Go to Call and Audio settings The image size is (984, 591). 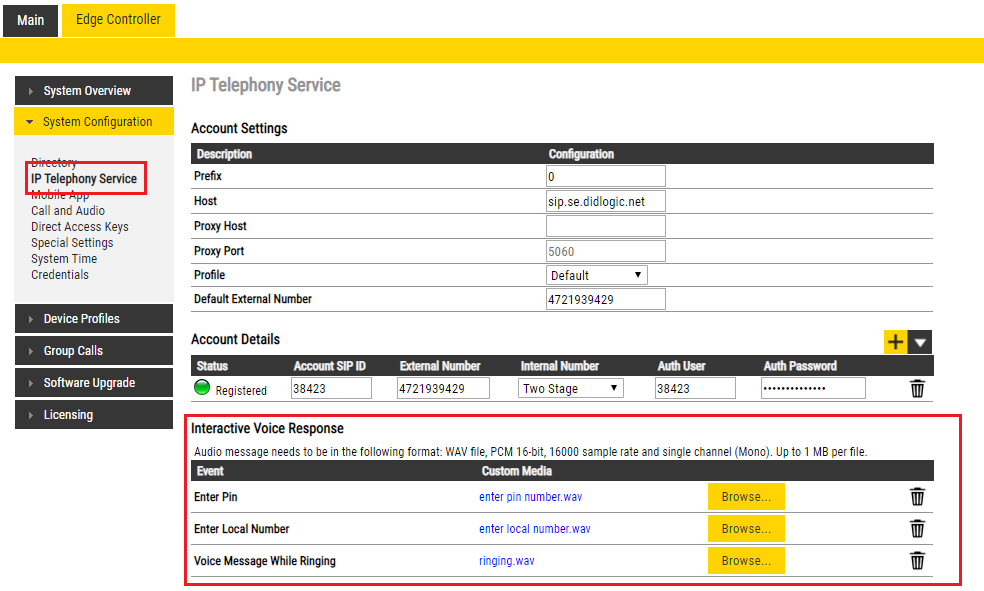[x=68, y=211]
